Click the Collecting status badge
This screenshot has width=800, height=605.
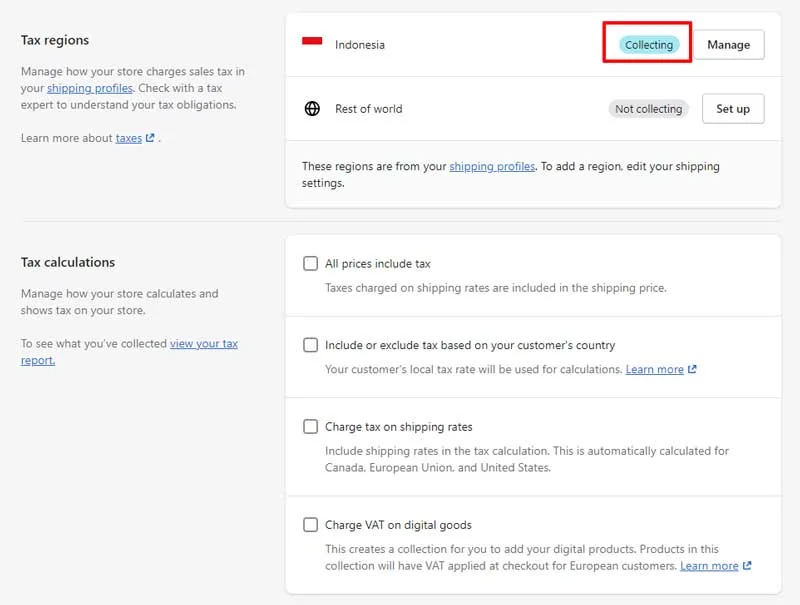(649, 45)
